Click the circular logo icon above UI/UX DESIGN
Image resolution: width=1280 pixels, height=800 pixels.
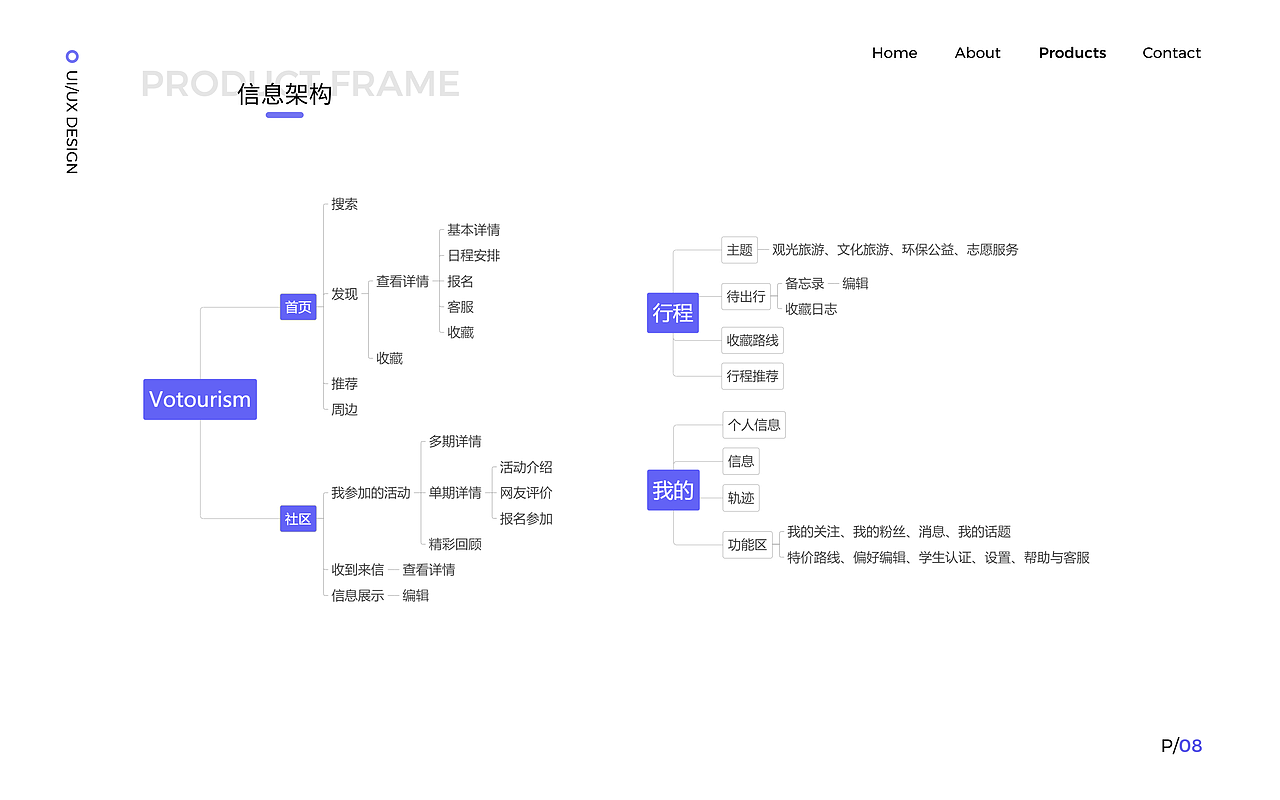click(x=70, y=56)
